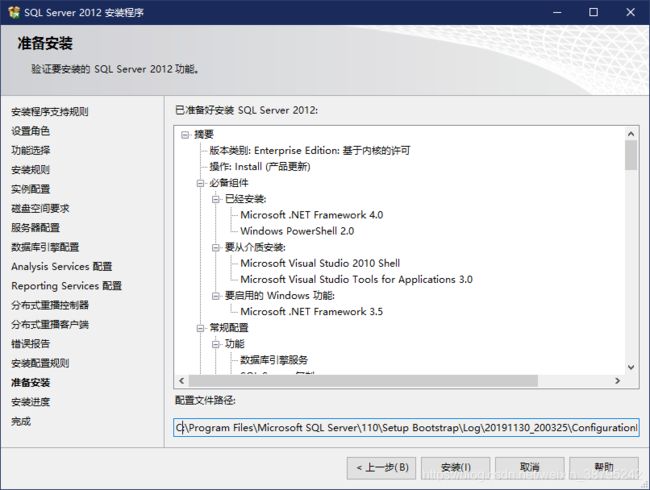Select 设置角色 step in sidebar
The height and width of the screenshot is (490, 650).
click(x=31, y=131)
